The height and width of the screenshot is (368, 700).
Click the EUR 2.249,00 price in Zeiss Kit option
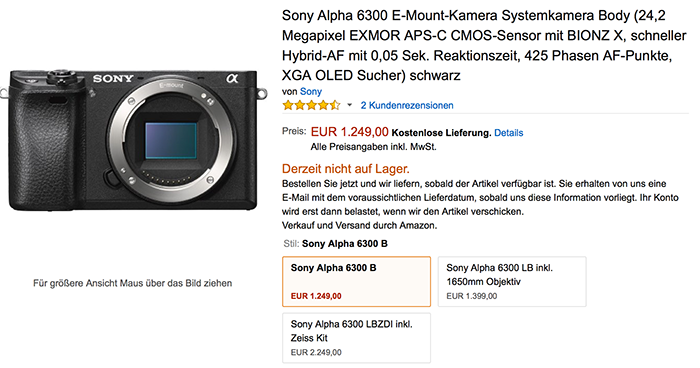tap(316, 352)
